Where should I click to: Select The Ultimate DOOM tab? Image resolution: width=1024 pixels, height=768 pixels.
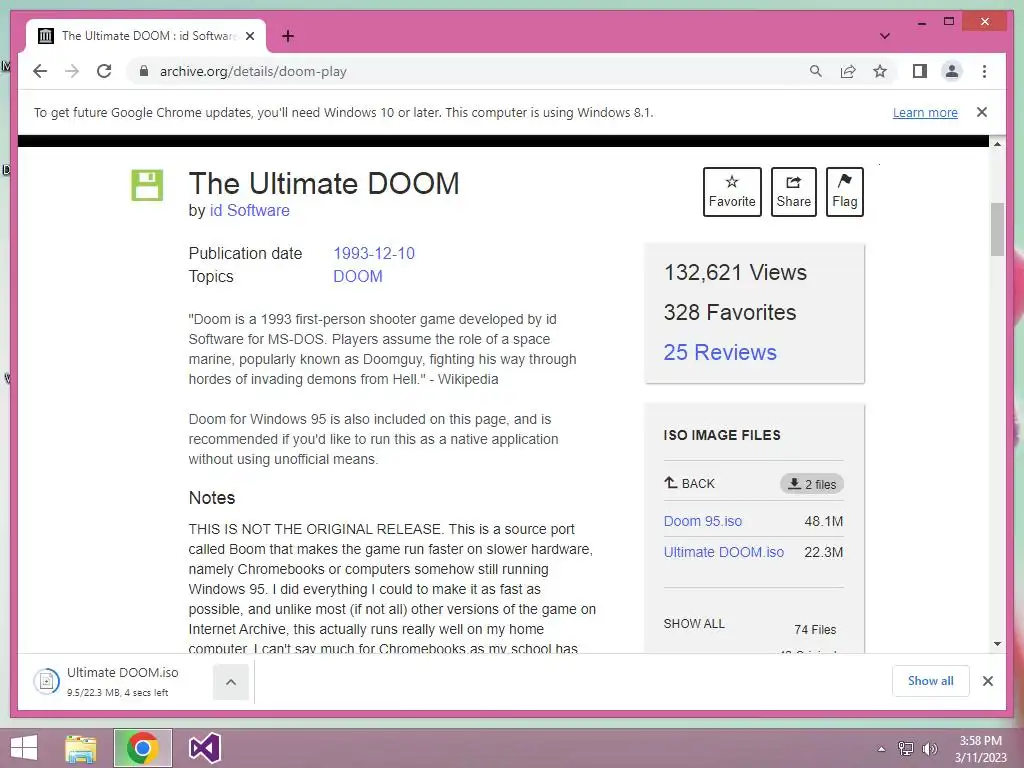point(146,36)
